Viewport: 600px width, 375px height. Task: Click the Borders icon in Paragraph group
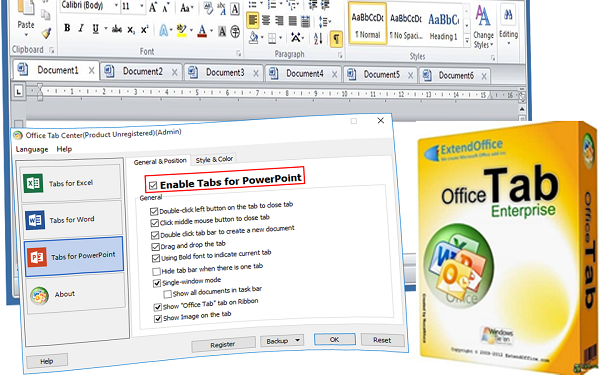tap(272, 38)
